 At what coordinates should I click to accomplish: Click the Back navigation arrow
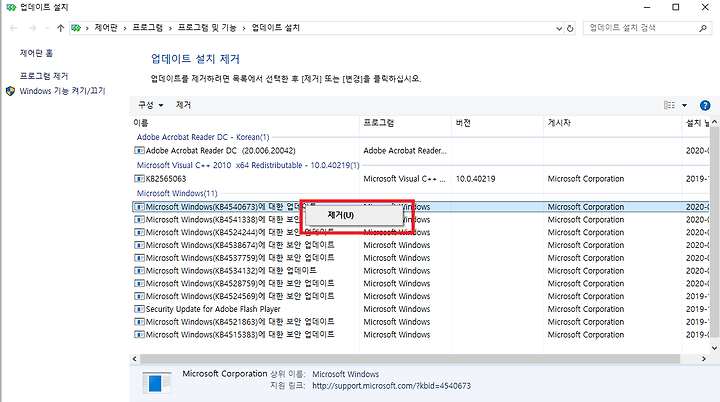tap(13, 28)
